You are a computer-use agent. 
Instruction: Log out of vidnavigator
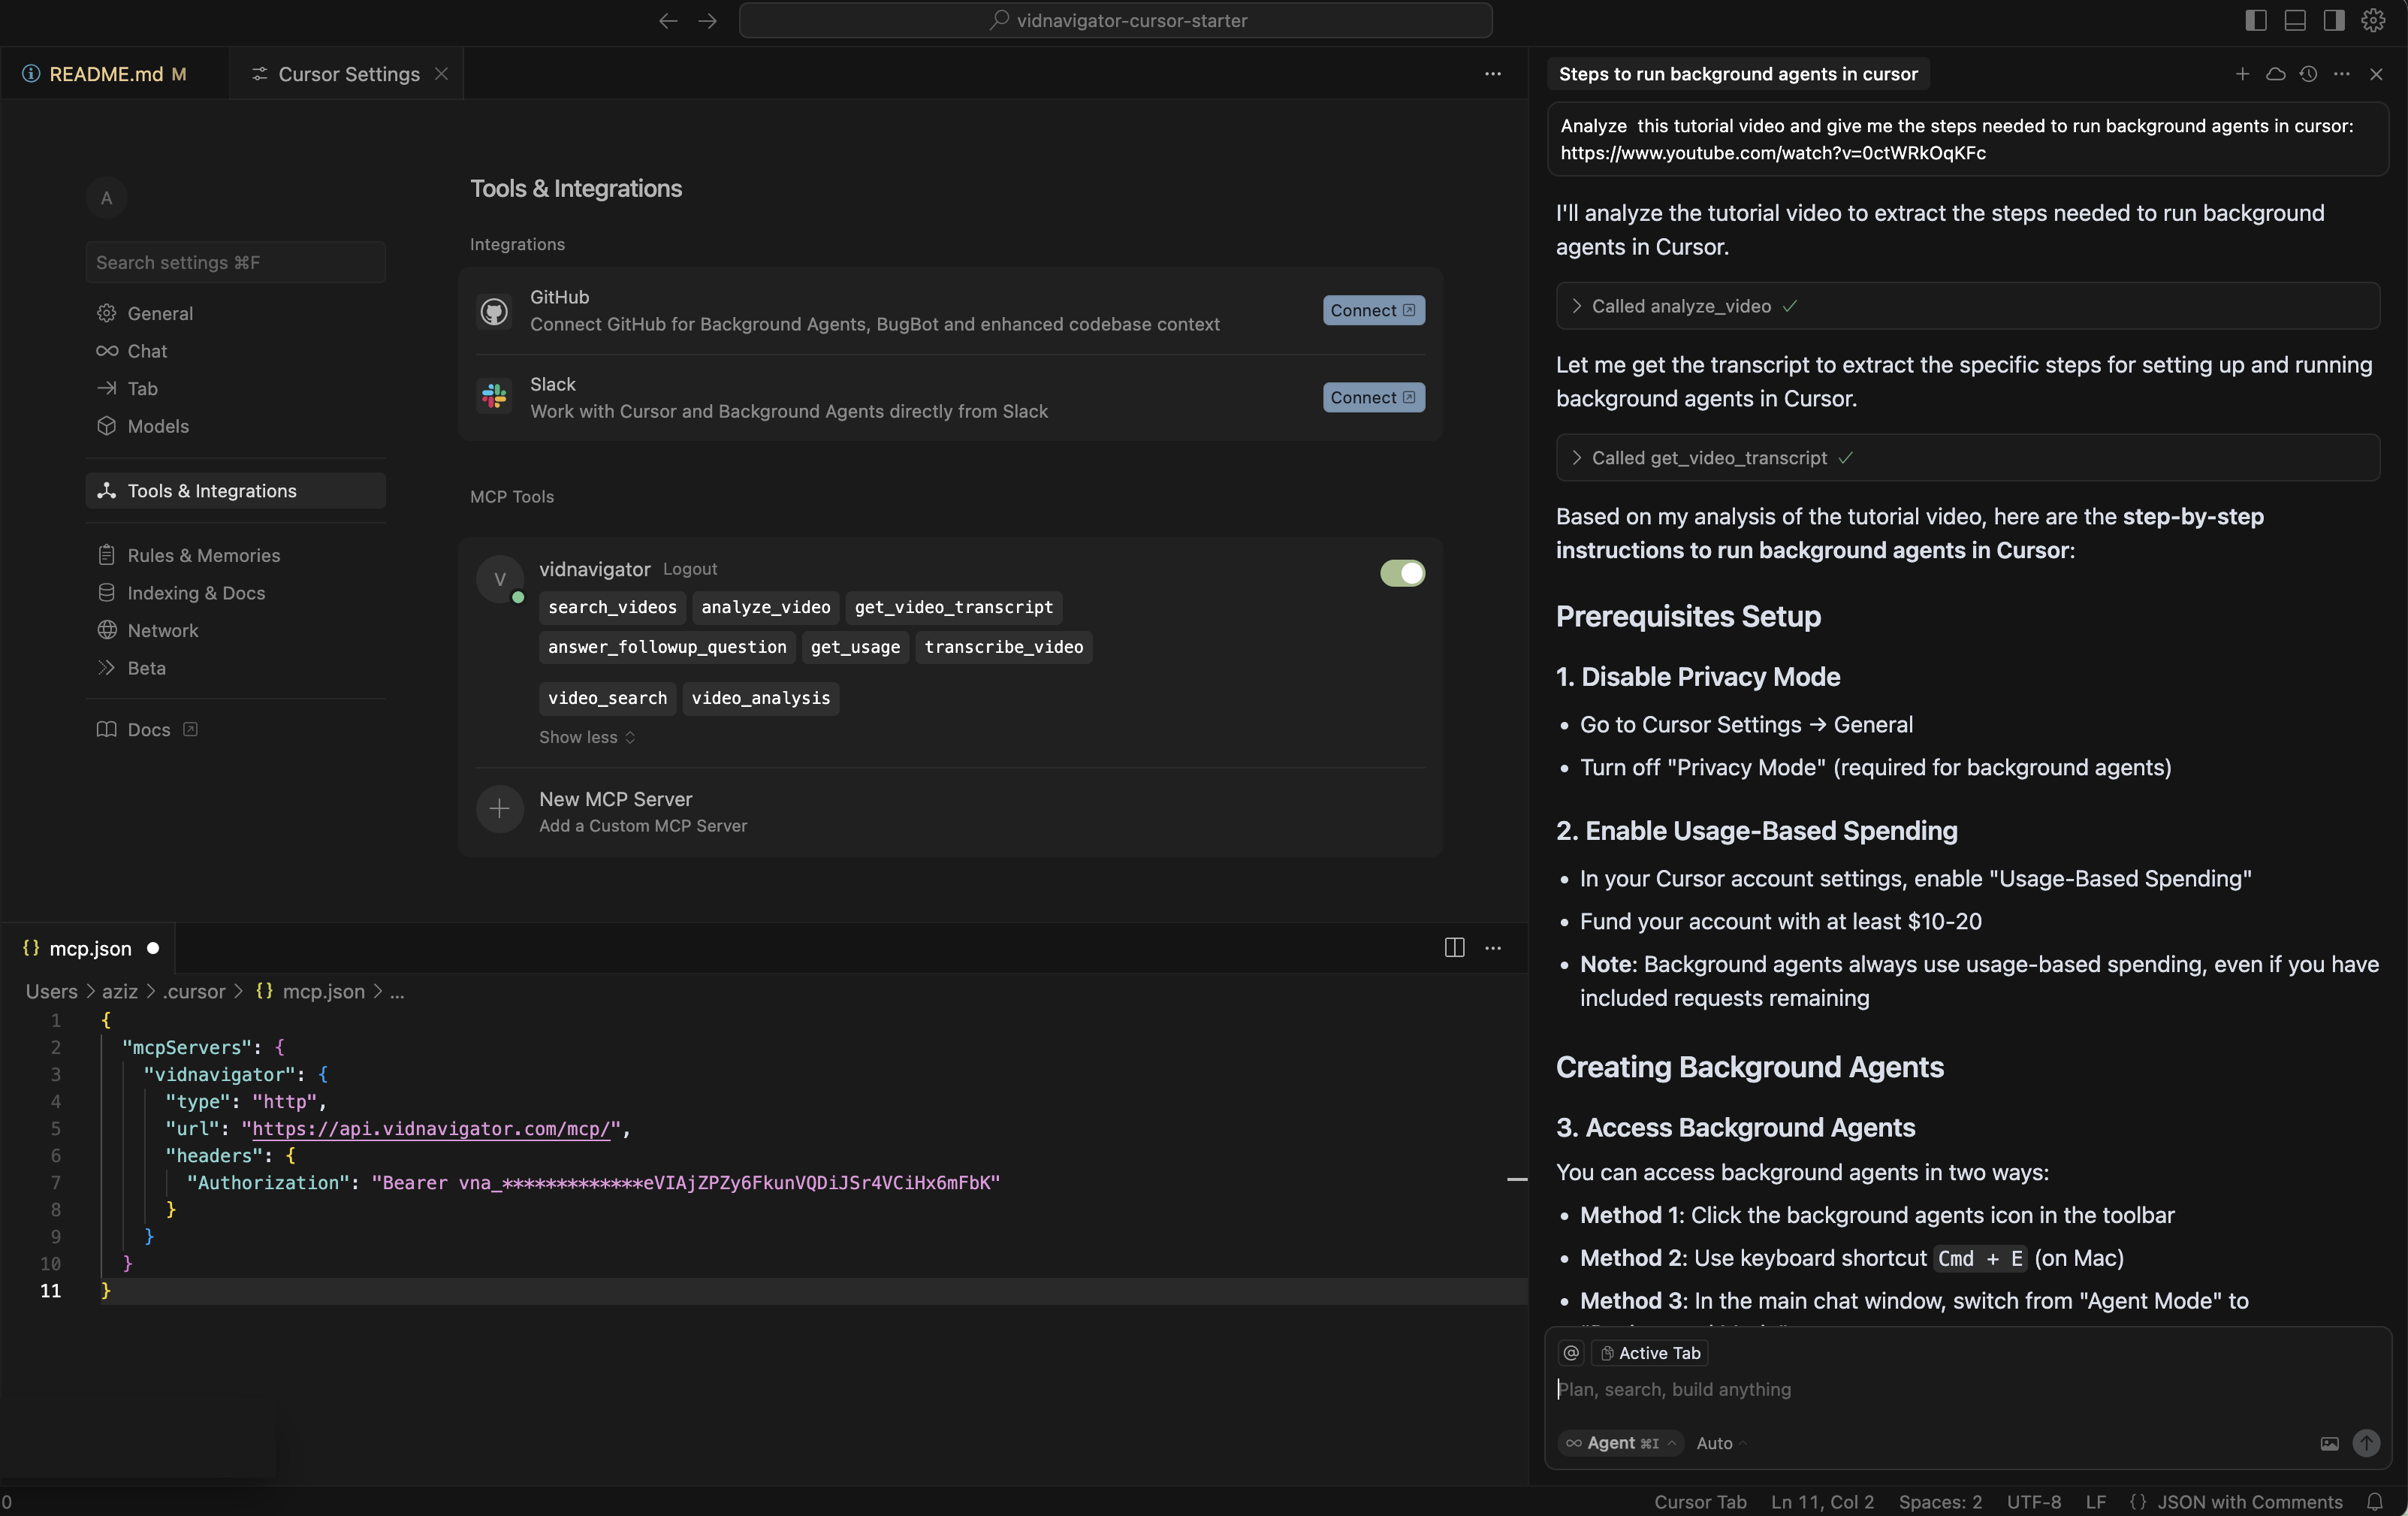(x=690, y=569)
